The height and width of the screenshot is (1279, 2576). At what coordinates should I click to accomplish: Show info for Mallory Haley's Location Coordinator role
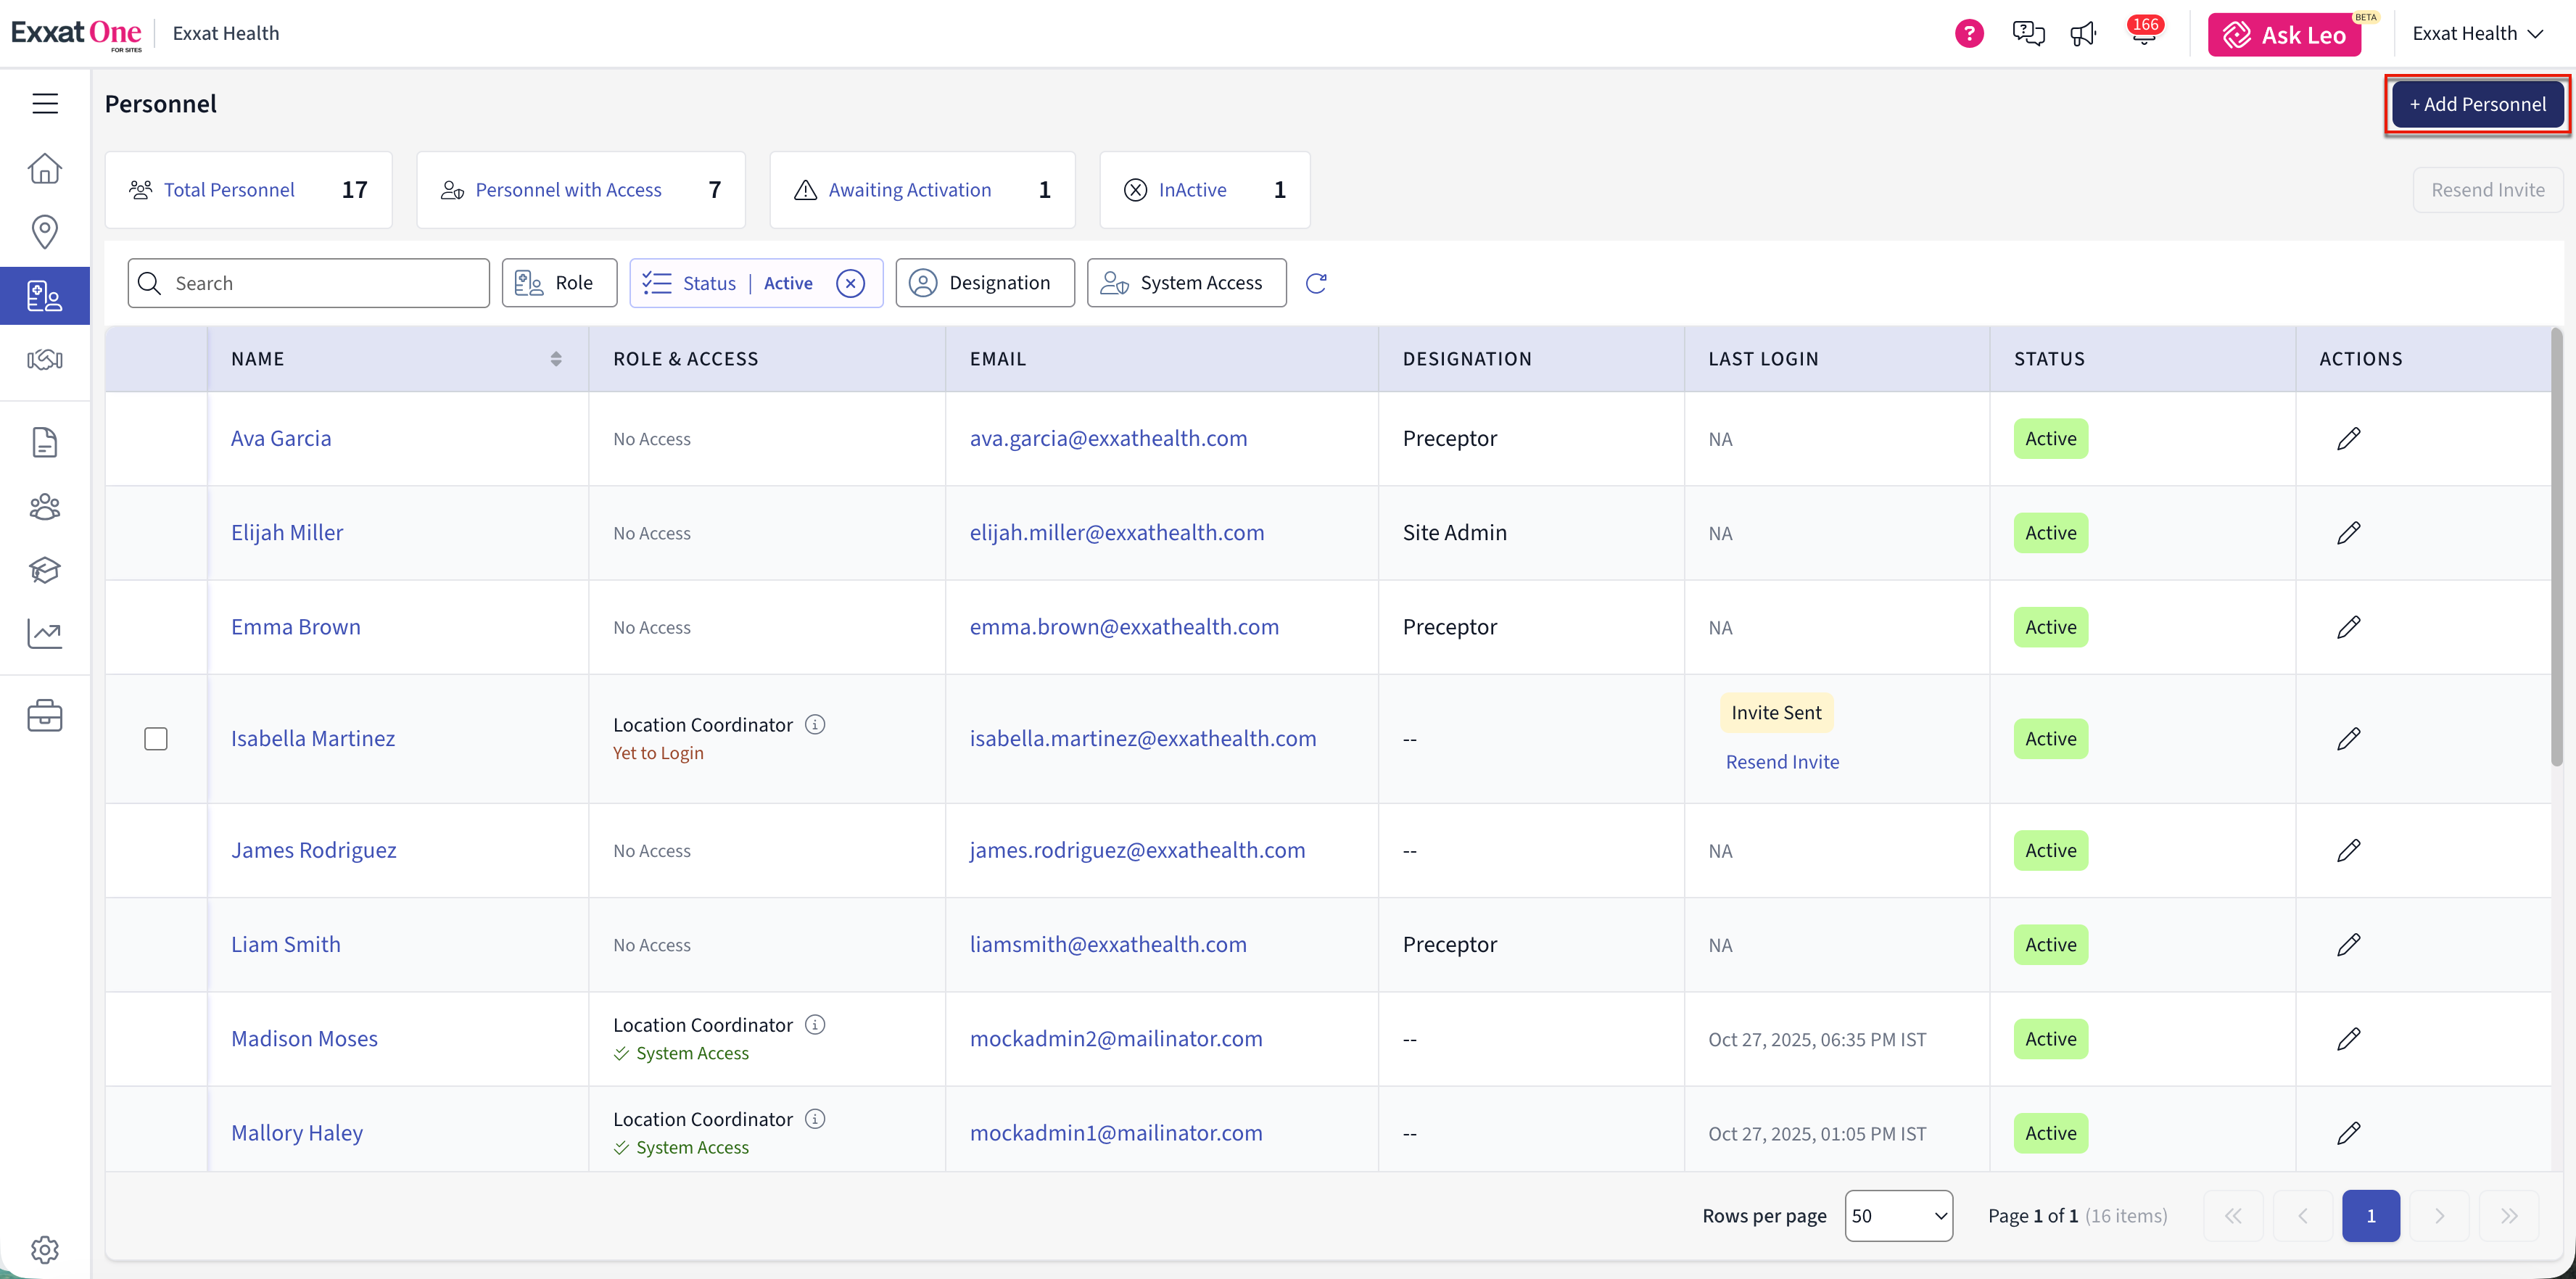coord(815,1118)
